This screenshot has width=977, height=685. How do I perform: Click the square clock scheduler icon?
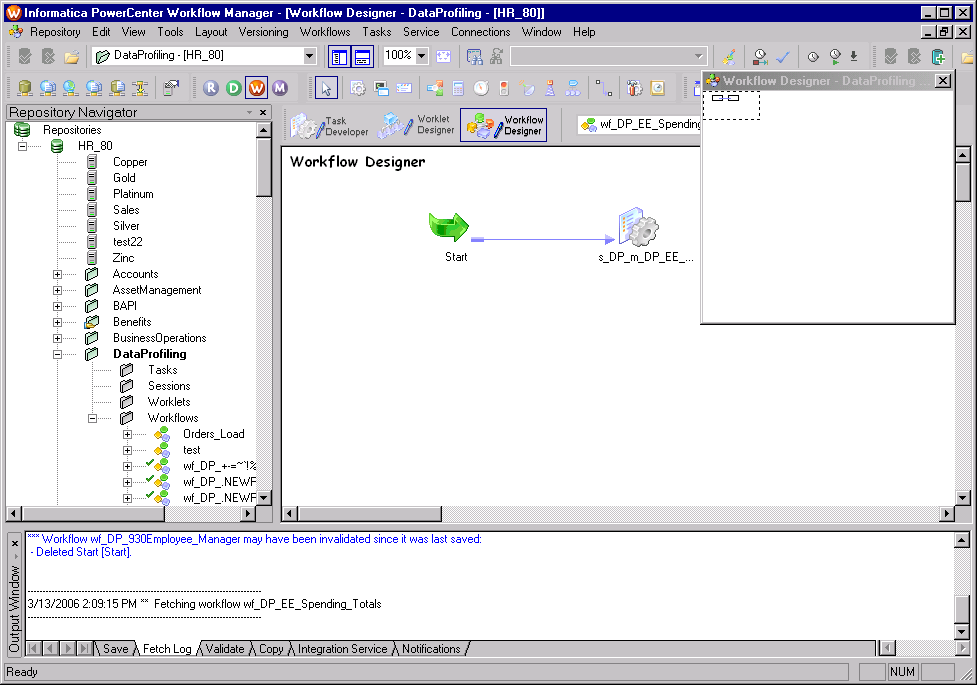[x=657, y=89]
